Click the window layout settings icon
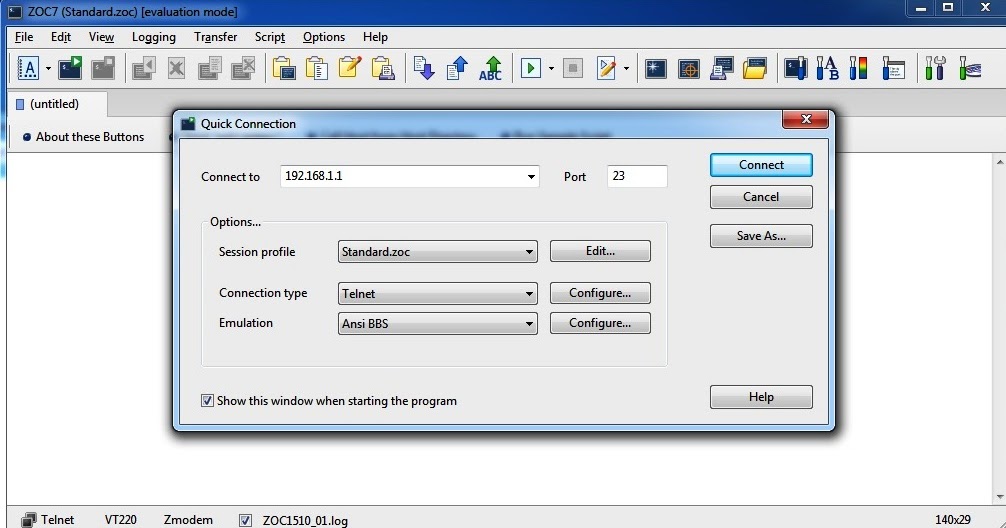The image size is (1006, 528). 893,68
